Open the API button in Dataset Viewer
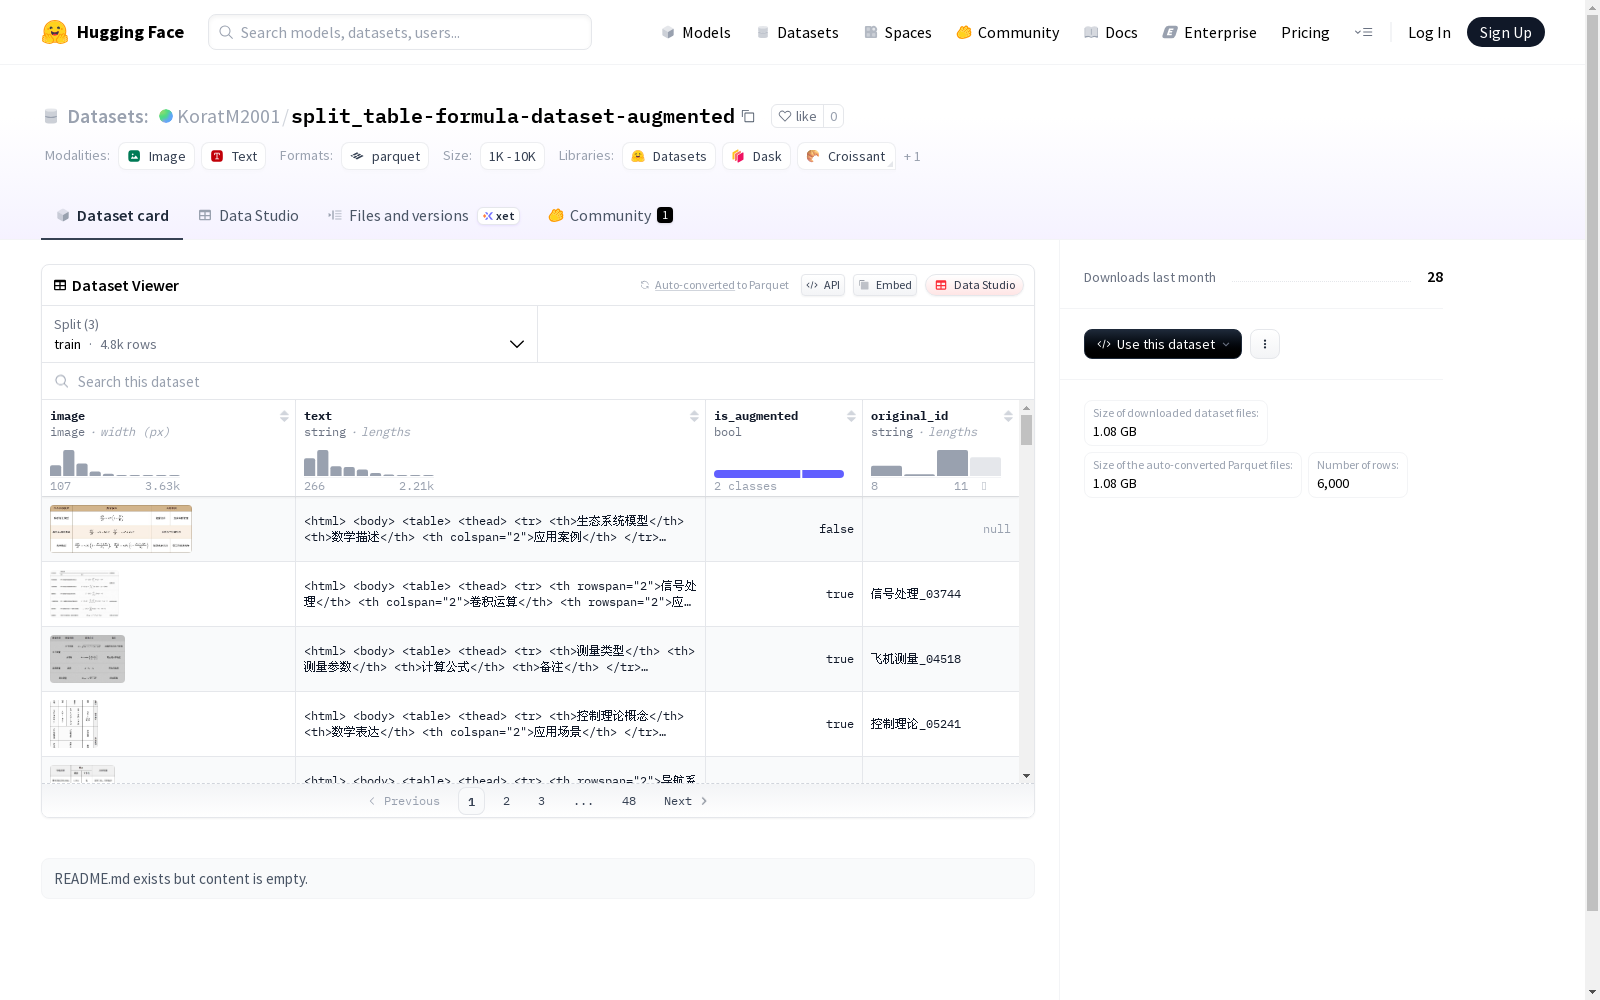This screenshot has height=1000, width=1600. (x=823, y=285)
